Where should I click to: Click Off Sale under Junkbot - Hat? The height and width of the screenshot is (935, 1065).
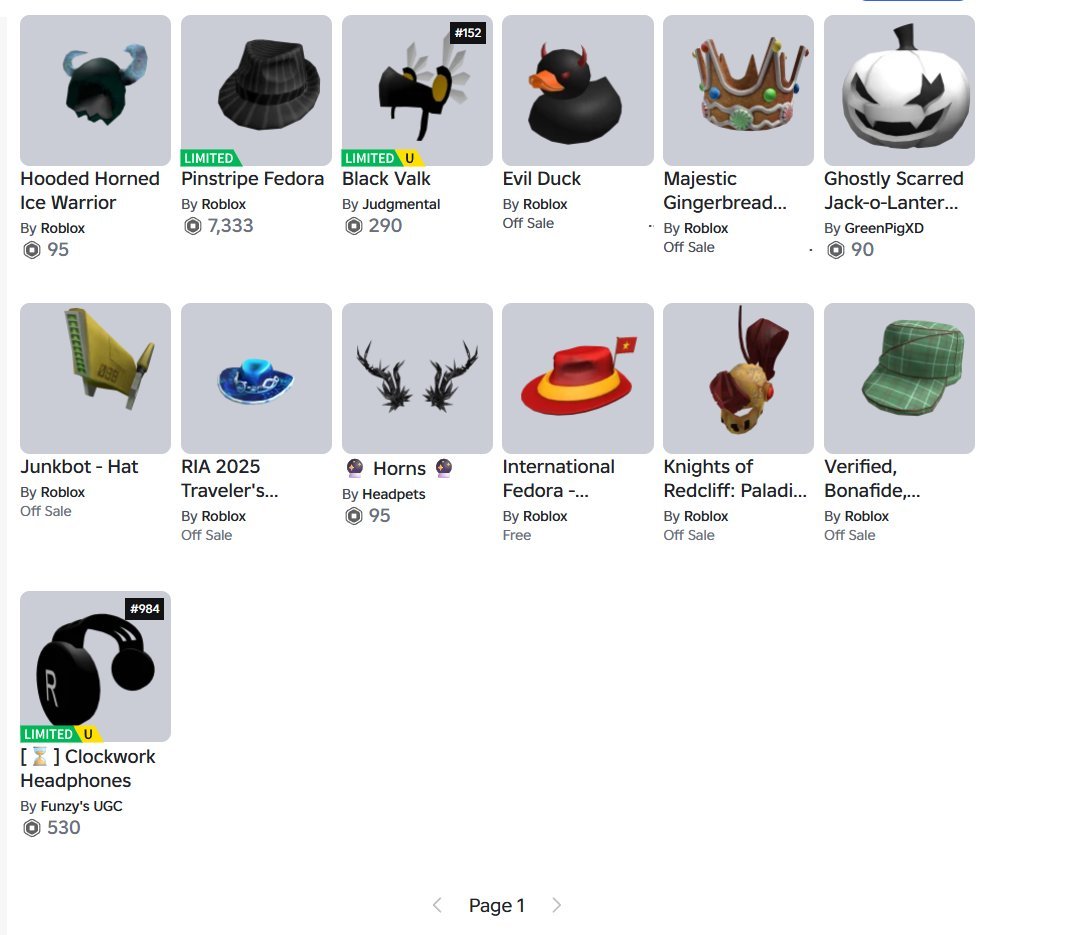46,511
